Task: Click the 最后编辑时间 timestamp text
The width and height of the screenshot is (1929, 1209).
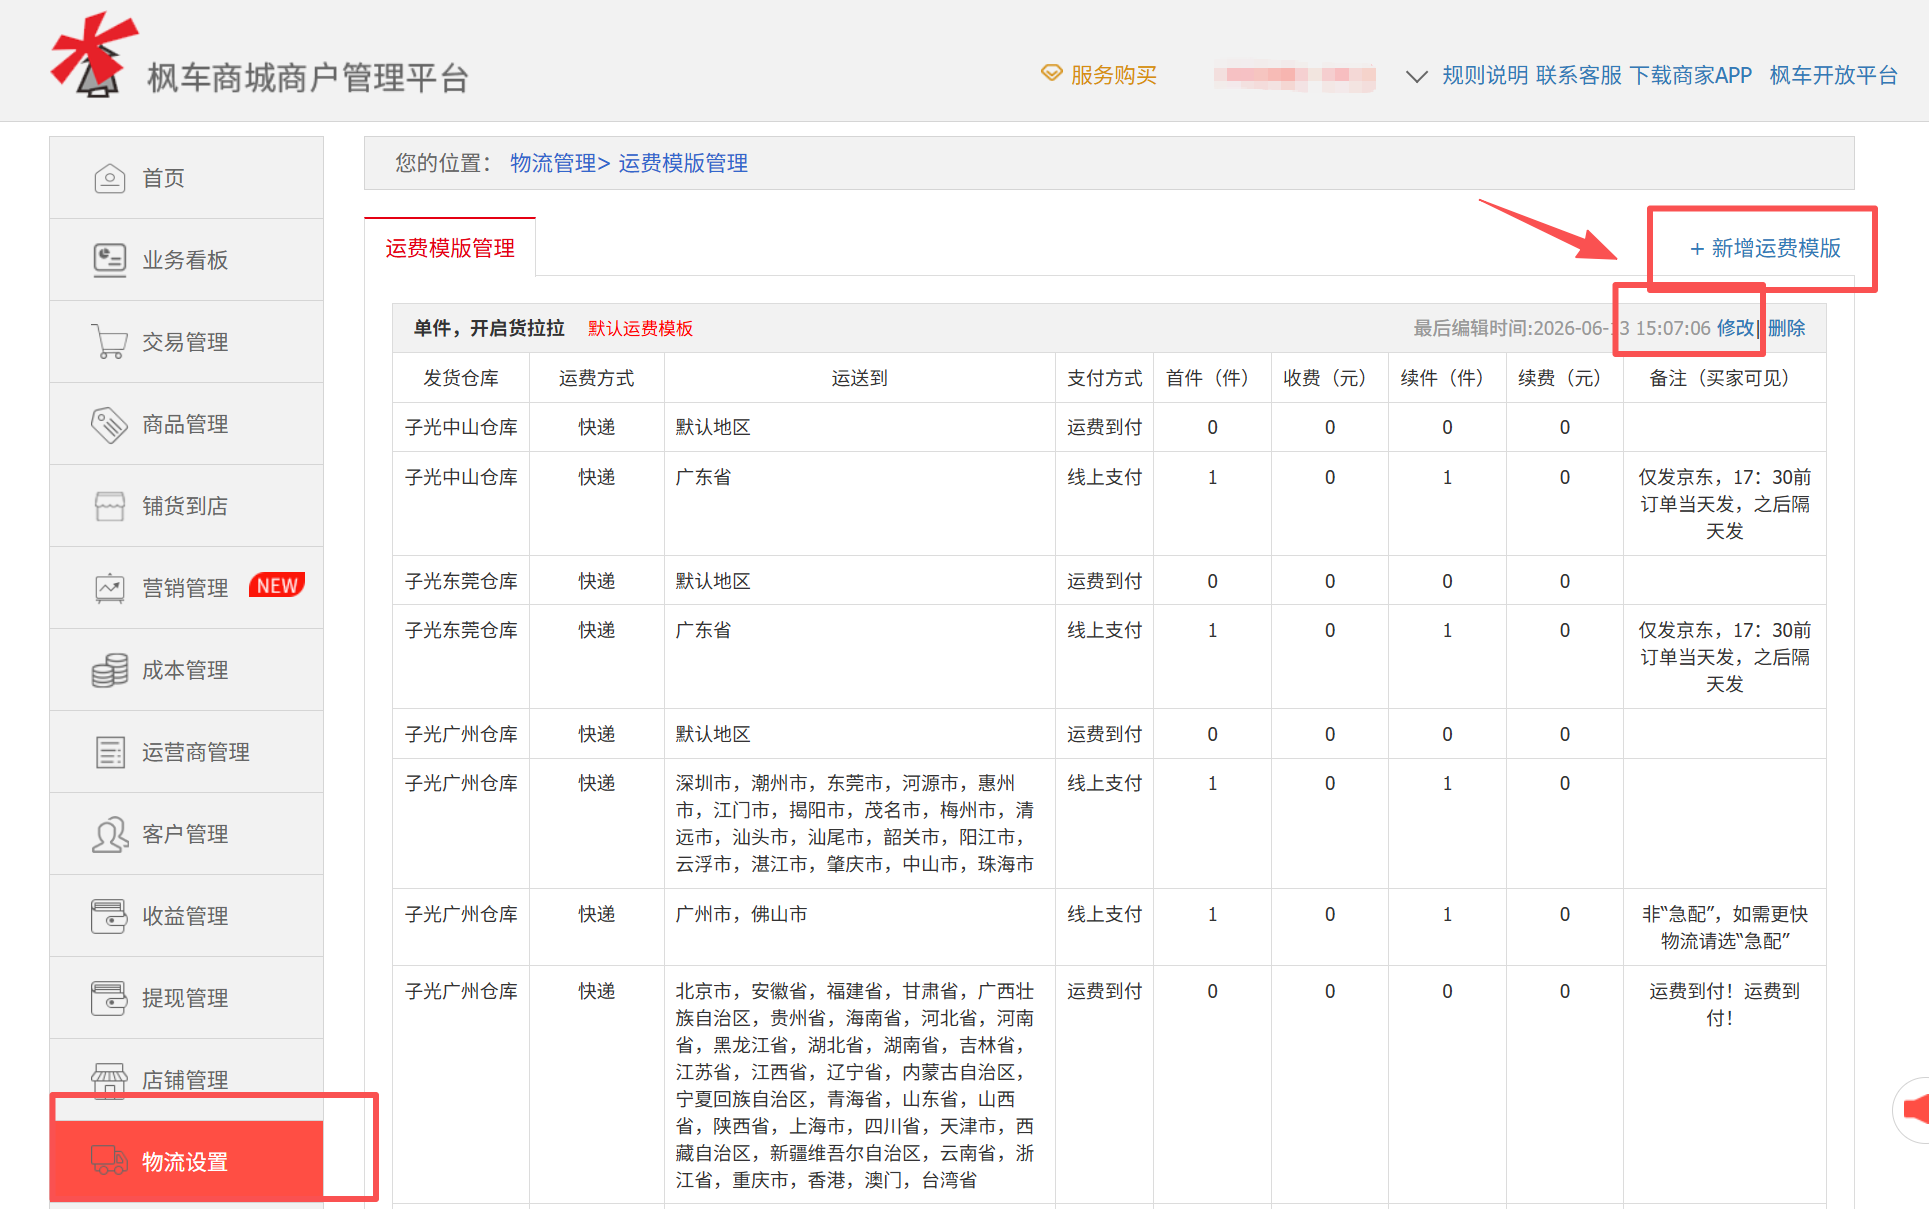Action: [x=1561, y=328]
